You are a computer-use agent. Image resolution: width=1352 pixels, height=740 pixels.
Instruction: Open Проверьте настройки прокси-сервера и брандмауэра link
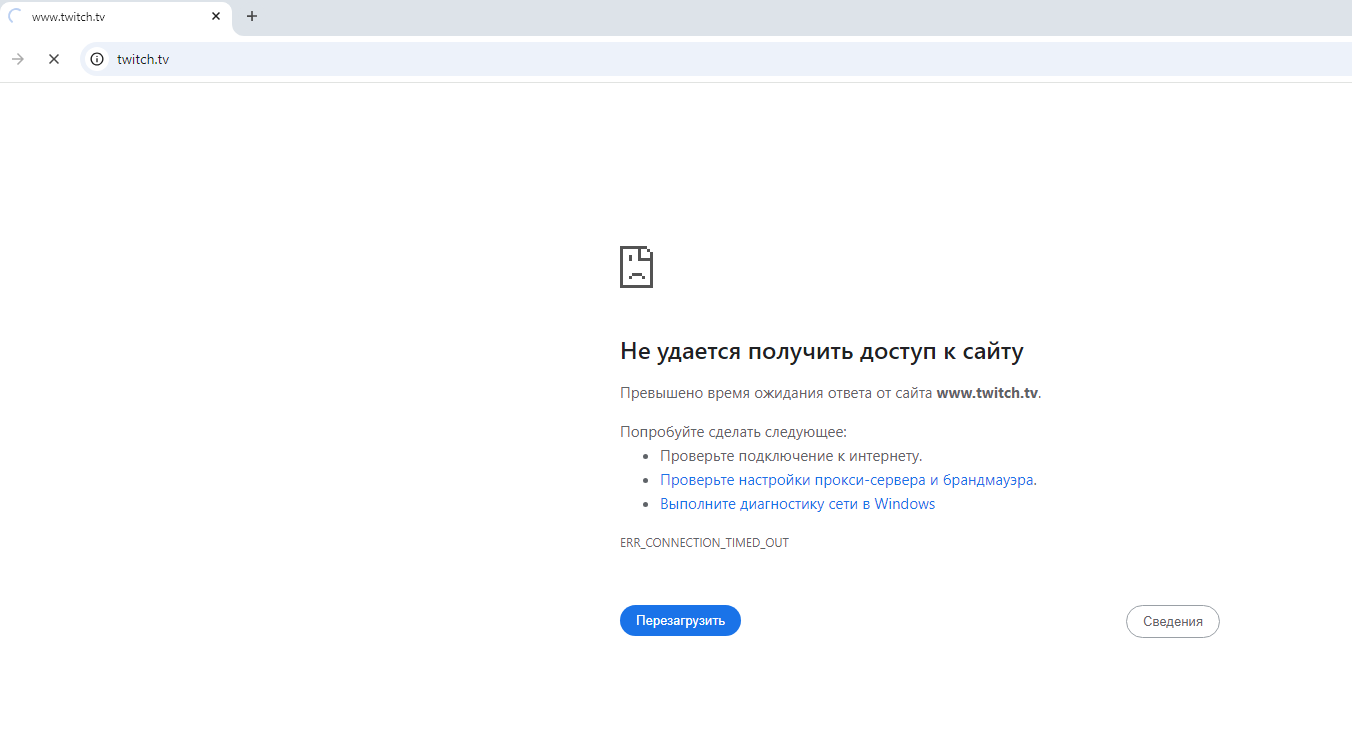tap(847, 480)
